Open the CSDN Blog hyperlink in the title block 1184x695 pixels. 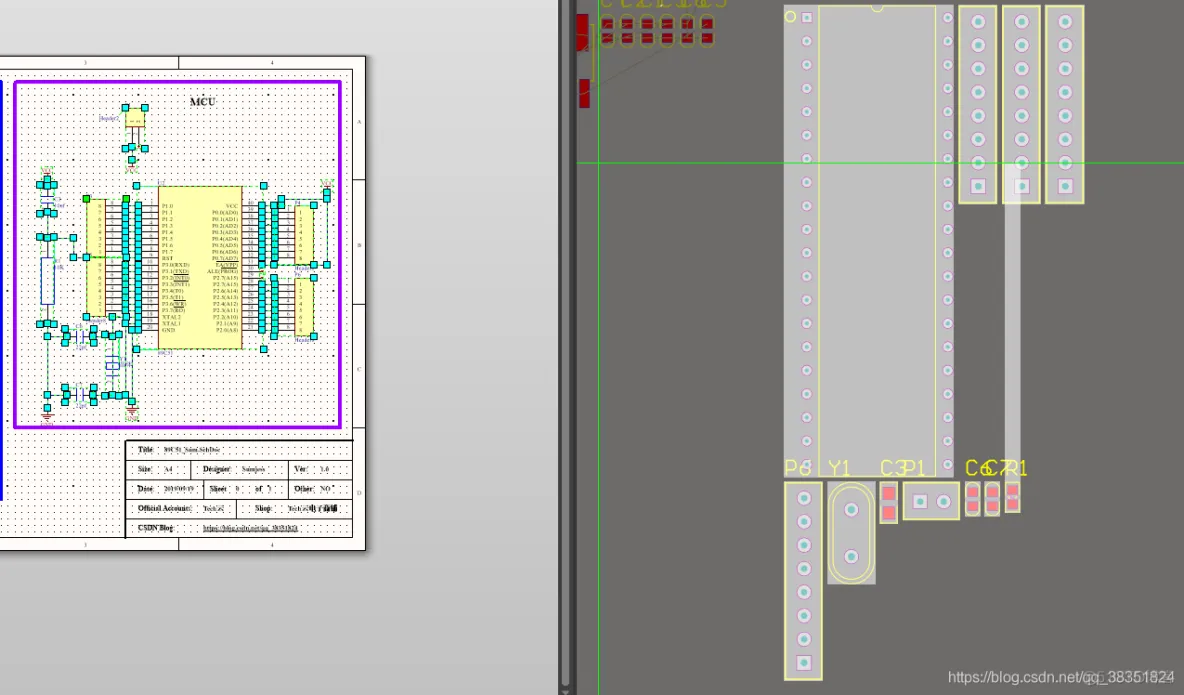click(250, 527)
